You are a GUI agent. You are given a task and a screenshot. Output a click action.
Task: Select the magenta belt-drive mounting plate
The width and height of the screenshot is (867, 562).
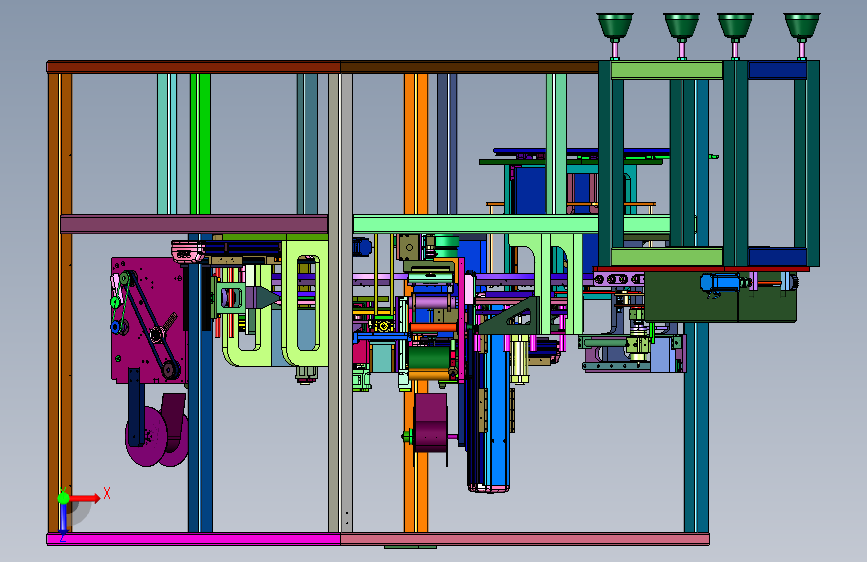(148, 320)
